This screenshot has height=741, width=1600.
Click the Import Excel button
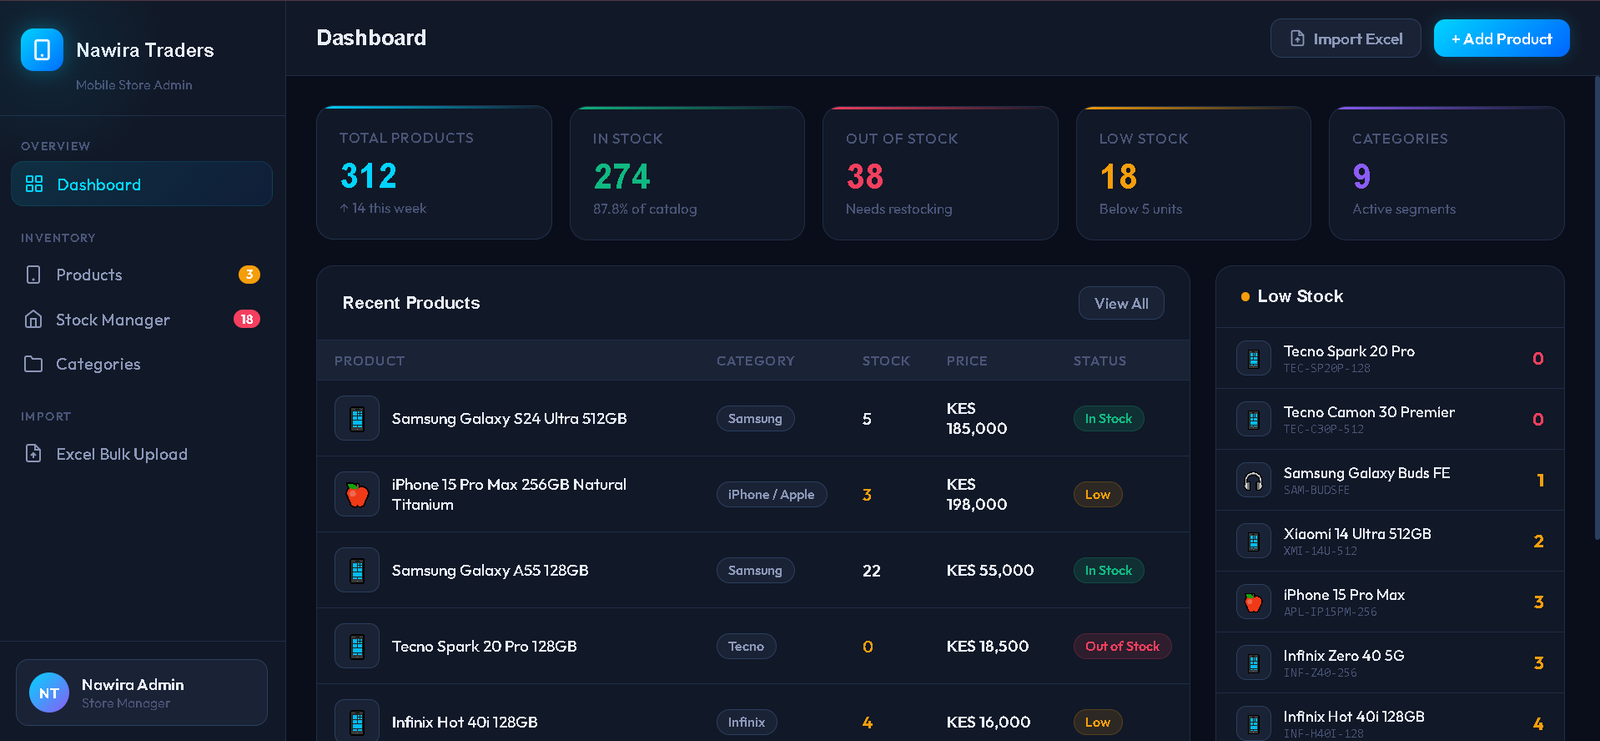(1345, 39)
